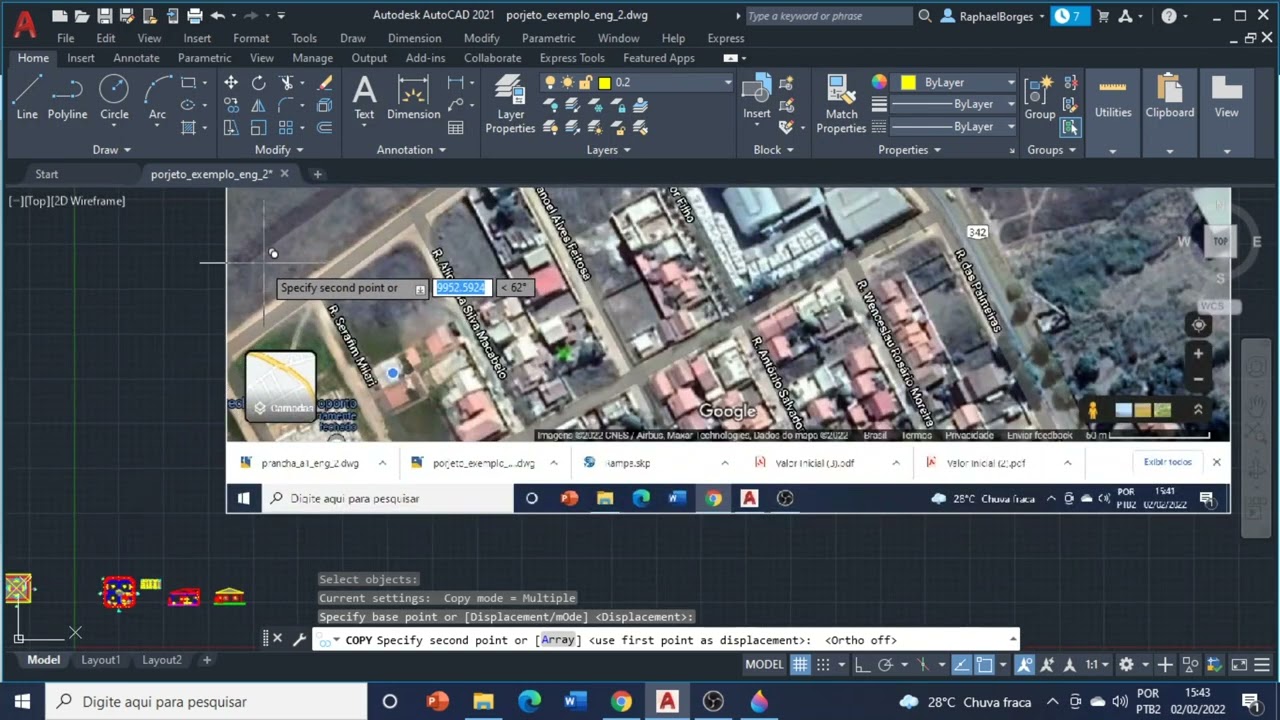
Task: Open Layer Properties manager
Action: click(x=510, y=104)
